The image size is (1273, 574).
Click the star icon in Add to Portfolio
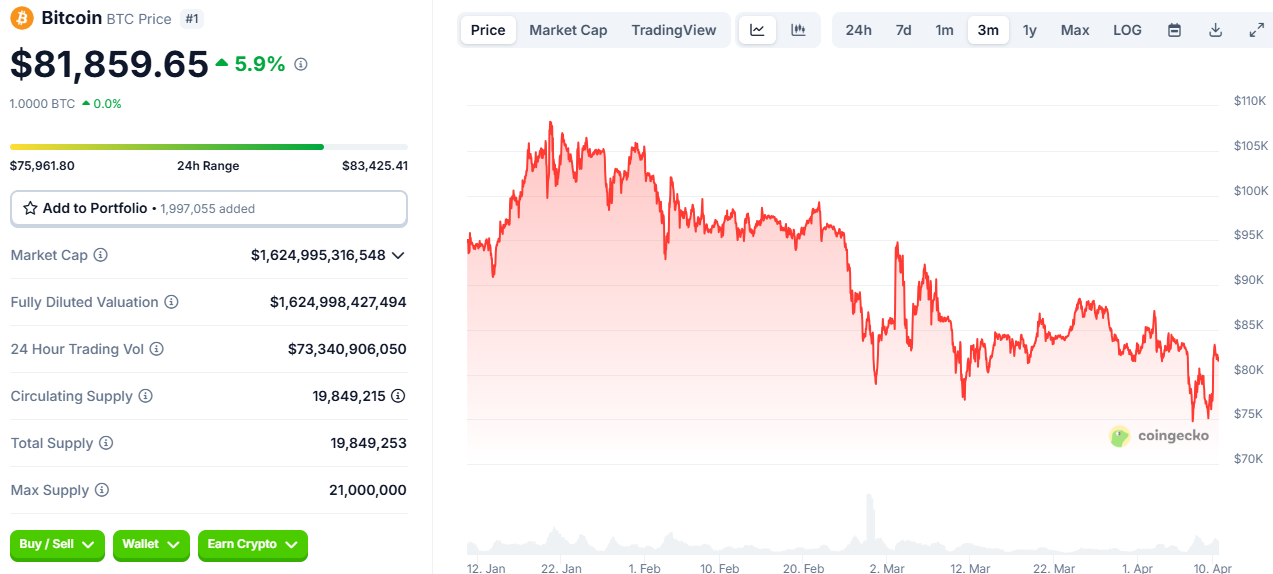30,208
